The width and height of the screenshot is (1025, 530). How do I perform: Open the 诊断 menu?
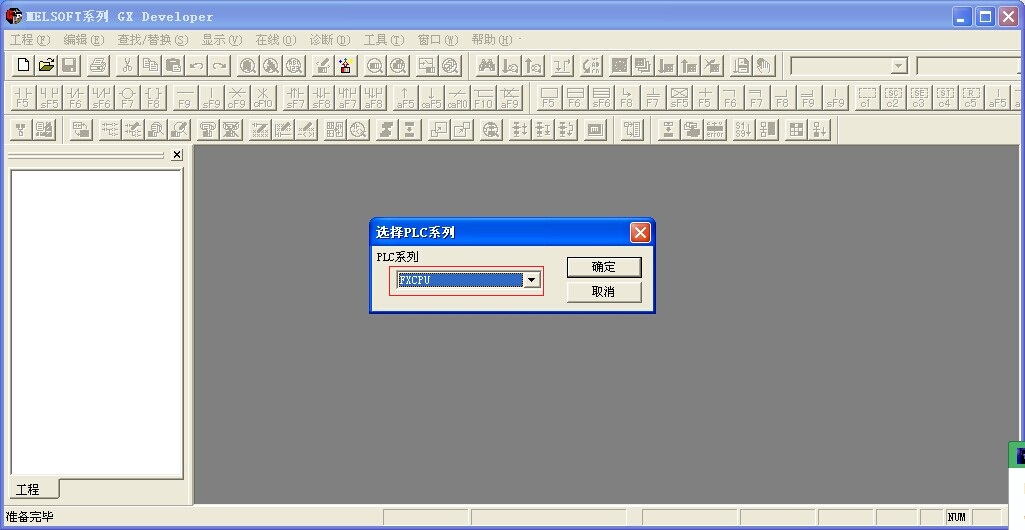click(x=330, y=40)
